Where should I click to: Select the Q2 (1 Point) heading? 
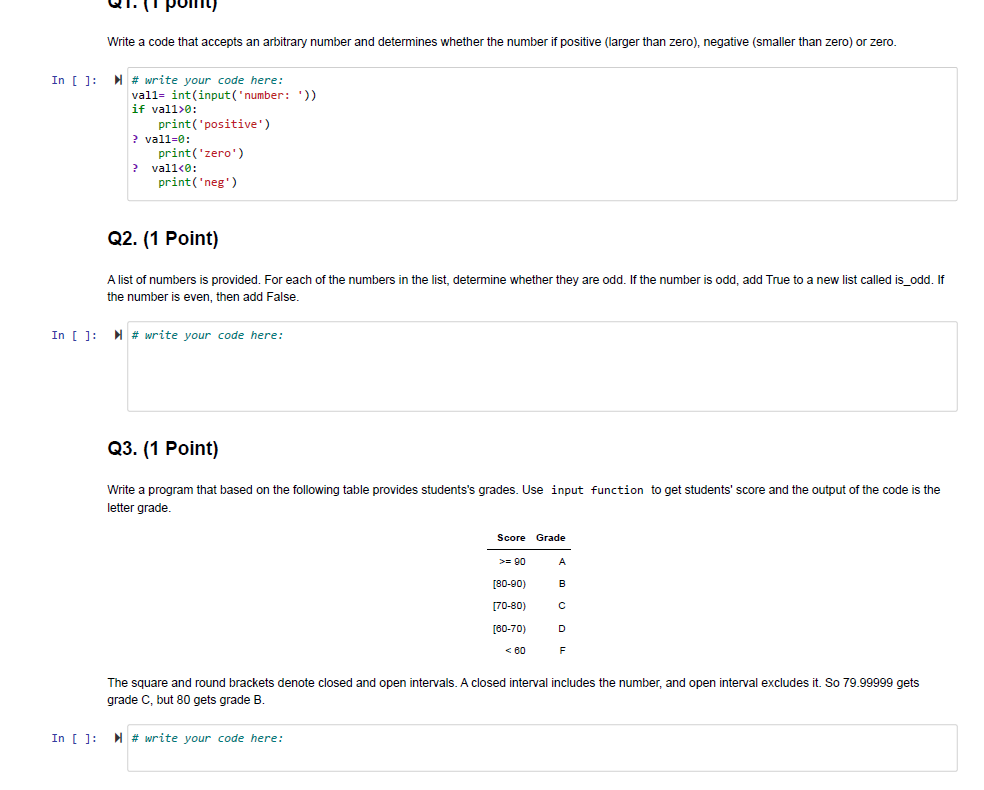[x=161, y=238]
